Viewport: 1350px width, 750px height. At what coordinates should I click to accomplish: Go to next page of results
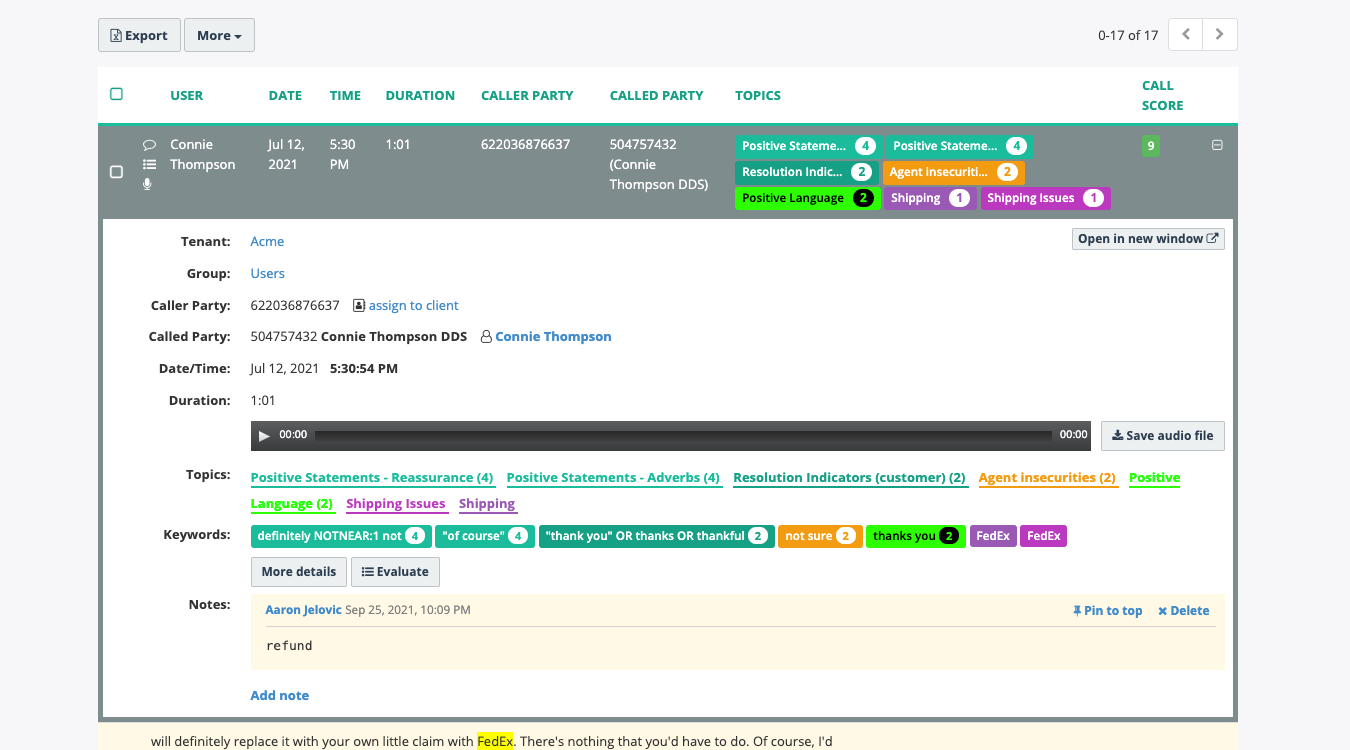point(1220,34)
